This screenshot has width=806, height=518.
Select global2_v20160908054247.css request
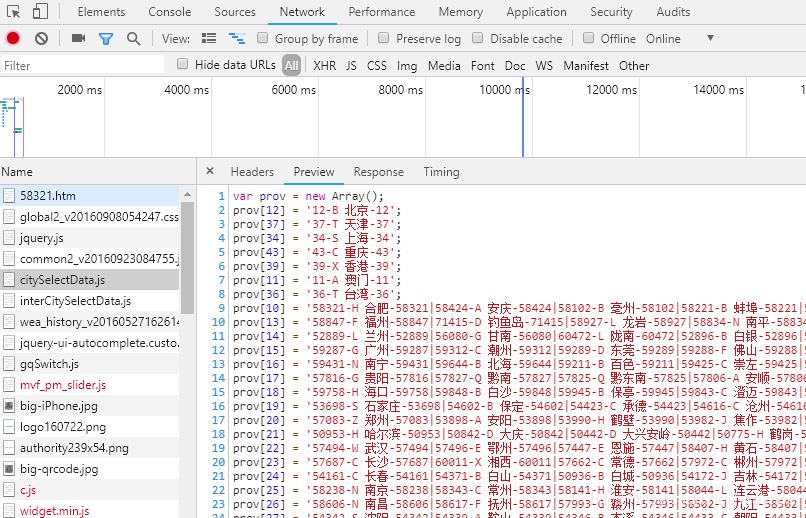coord(90,217)
